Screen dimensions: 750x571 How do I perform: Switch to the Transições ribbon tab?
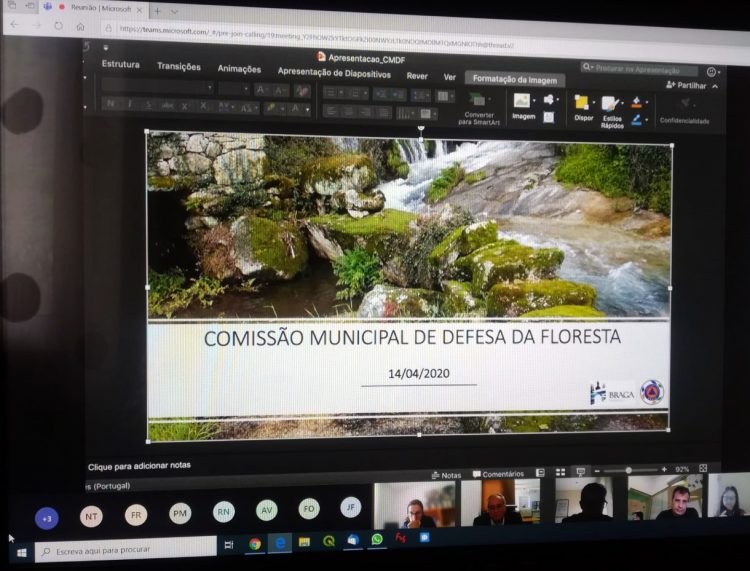point(179,66)
